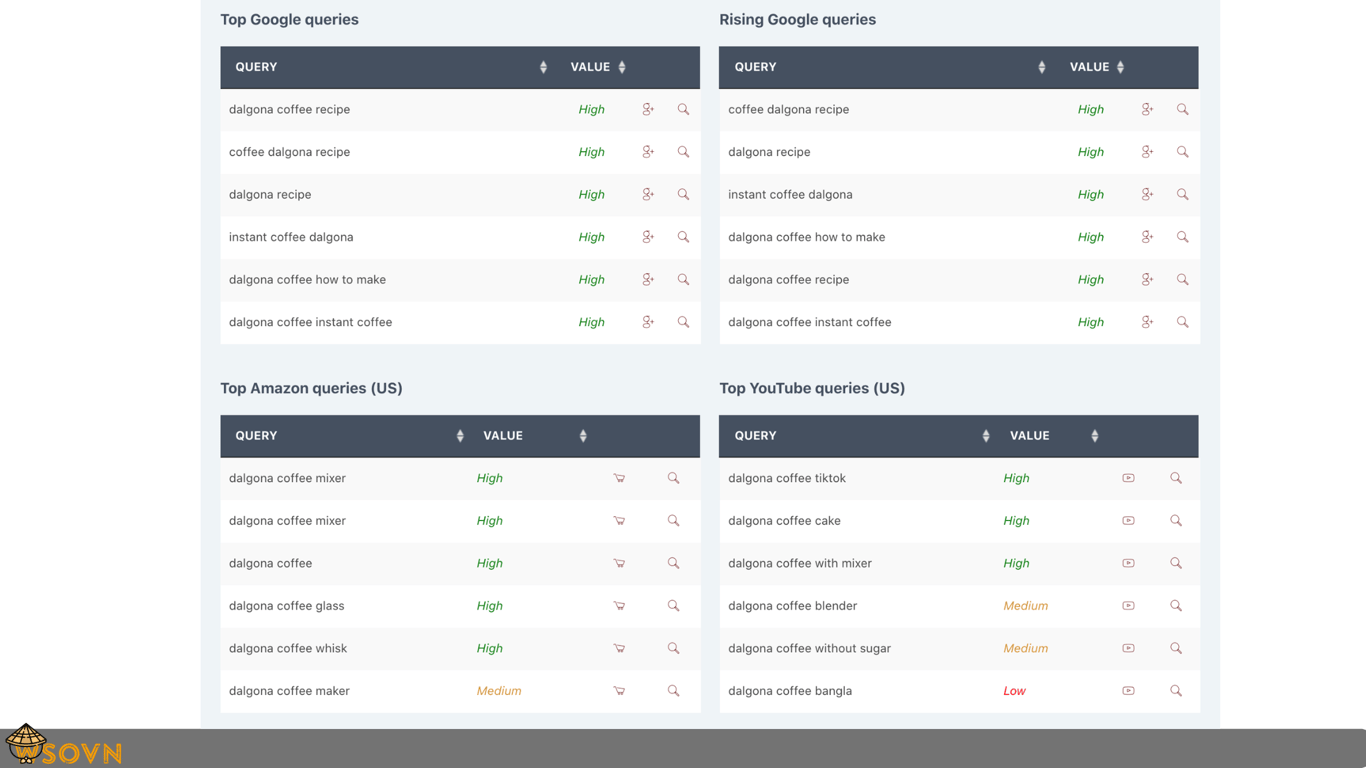Click 'Top Amazon queries (US)' heading
The height and width of the screenshot is (768, 1366).
[311, 388]
